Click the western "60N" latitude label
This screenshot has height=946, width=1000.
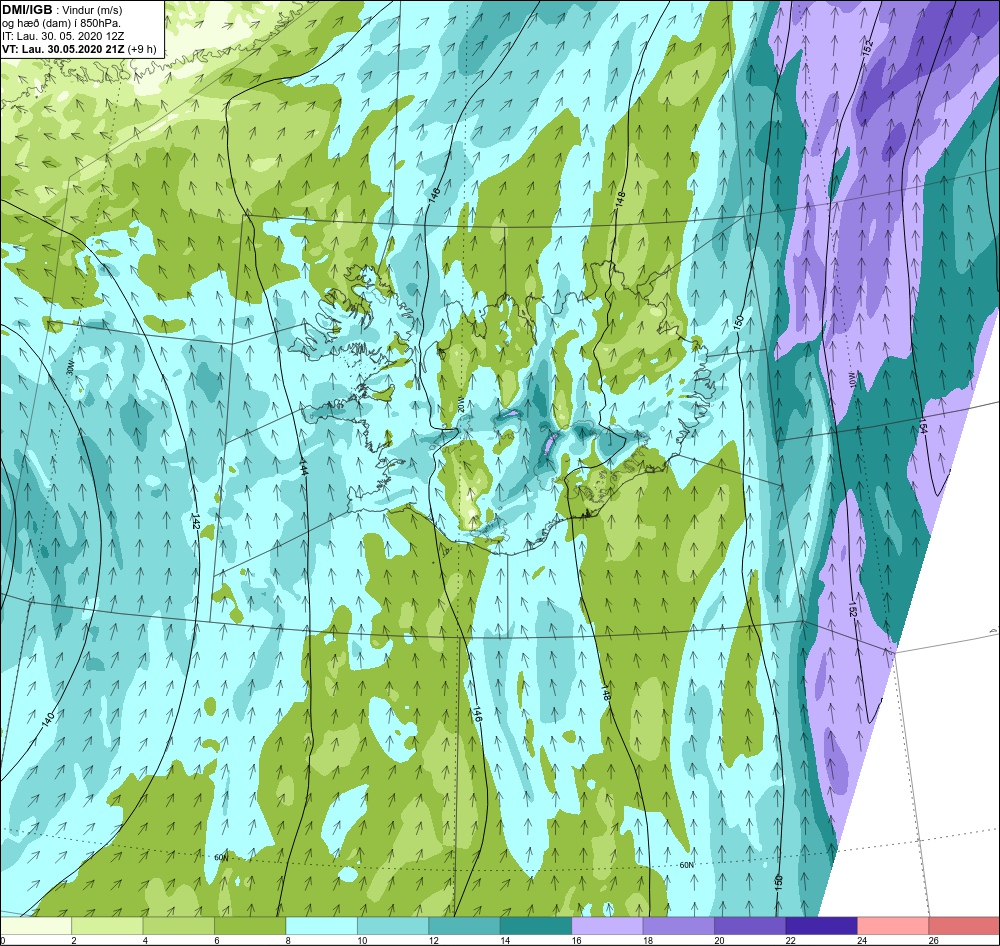click(x=221, y=857)
